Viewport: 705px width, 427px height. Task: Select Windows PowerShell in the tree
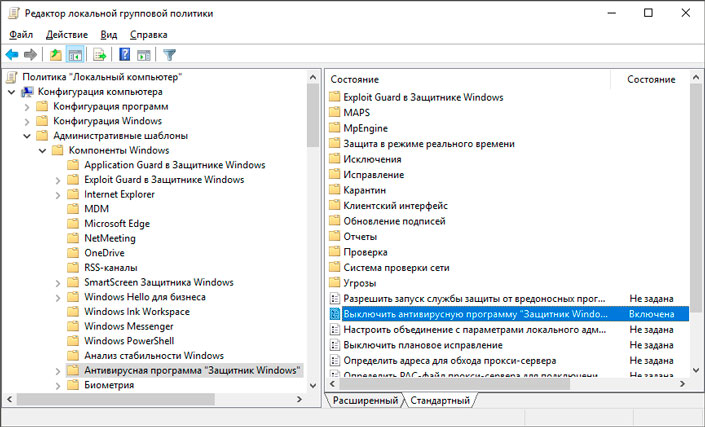coord(129,341)
